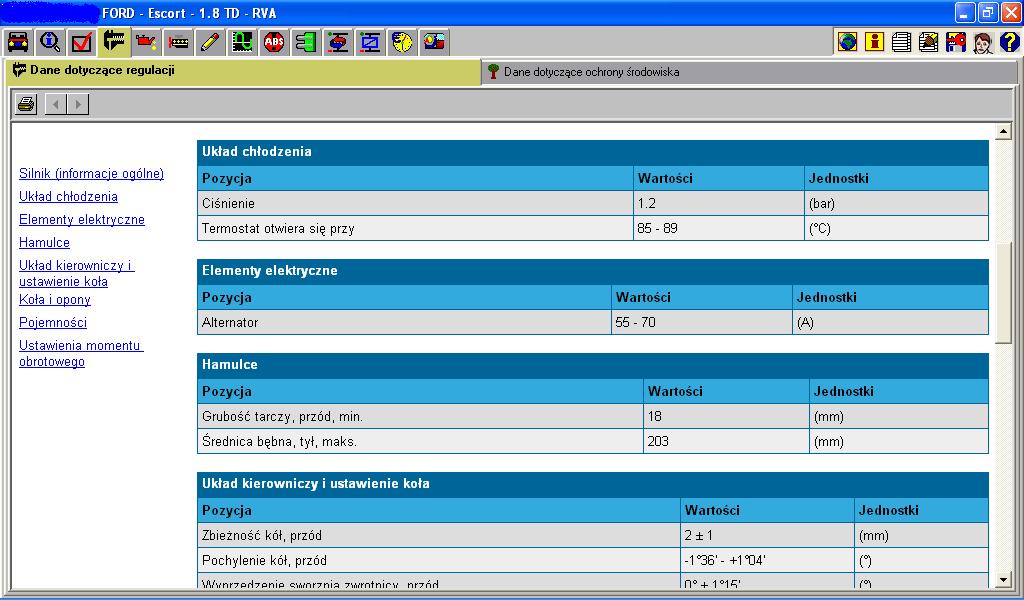Open the ABS brake system icon
The width and height of the screenshot is (1024, 600).
point(274,42)
